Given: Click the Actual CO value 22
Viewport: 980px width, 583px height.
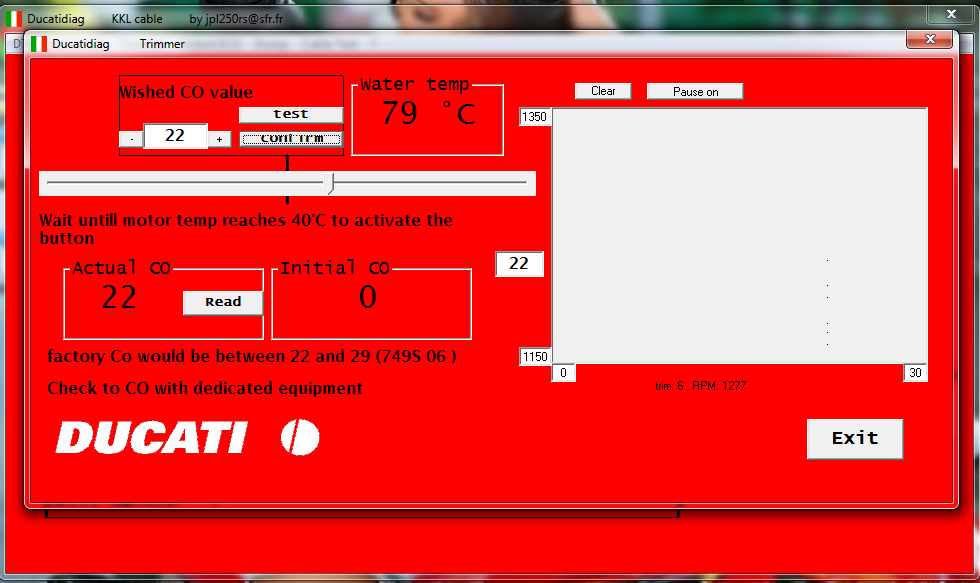Looking at the screenshot, I should click(119, 297).
